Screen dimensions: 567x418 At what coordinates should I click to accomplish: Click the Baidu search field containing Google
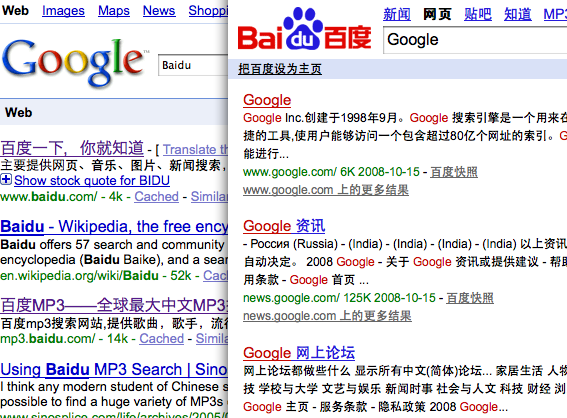tap(475, 40)
